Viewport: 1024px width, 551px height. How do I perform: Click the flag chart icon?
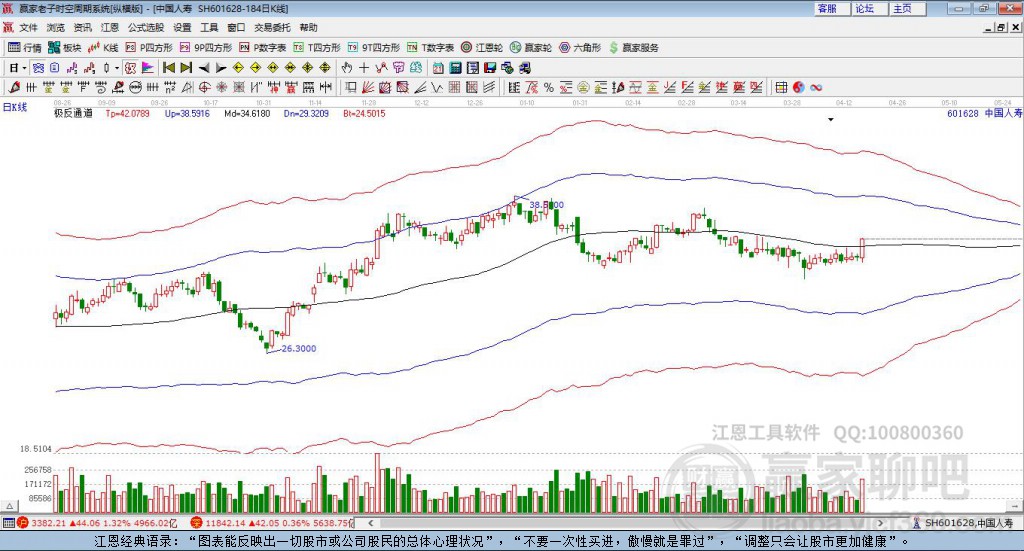[148, 68]
